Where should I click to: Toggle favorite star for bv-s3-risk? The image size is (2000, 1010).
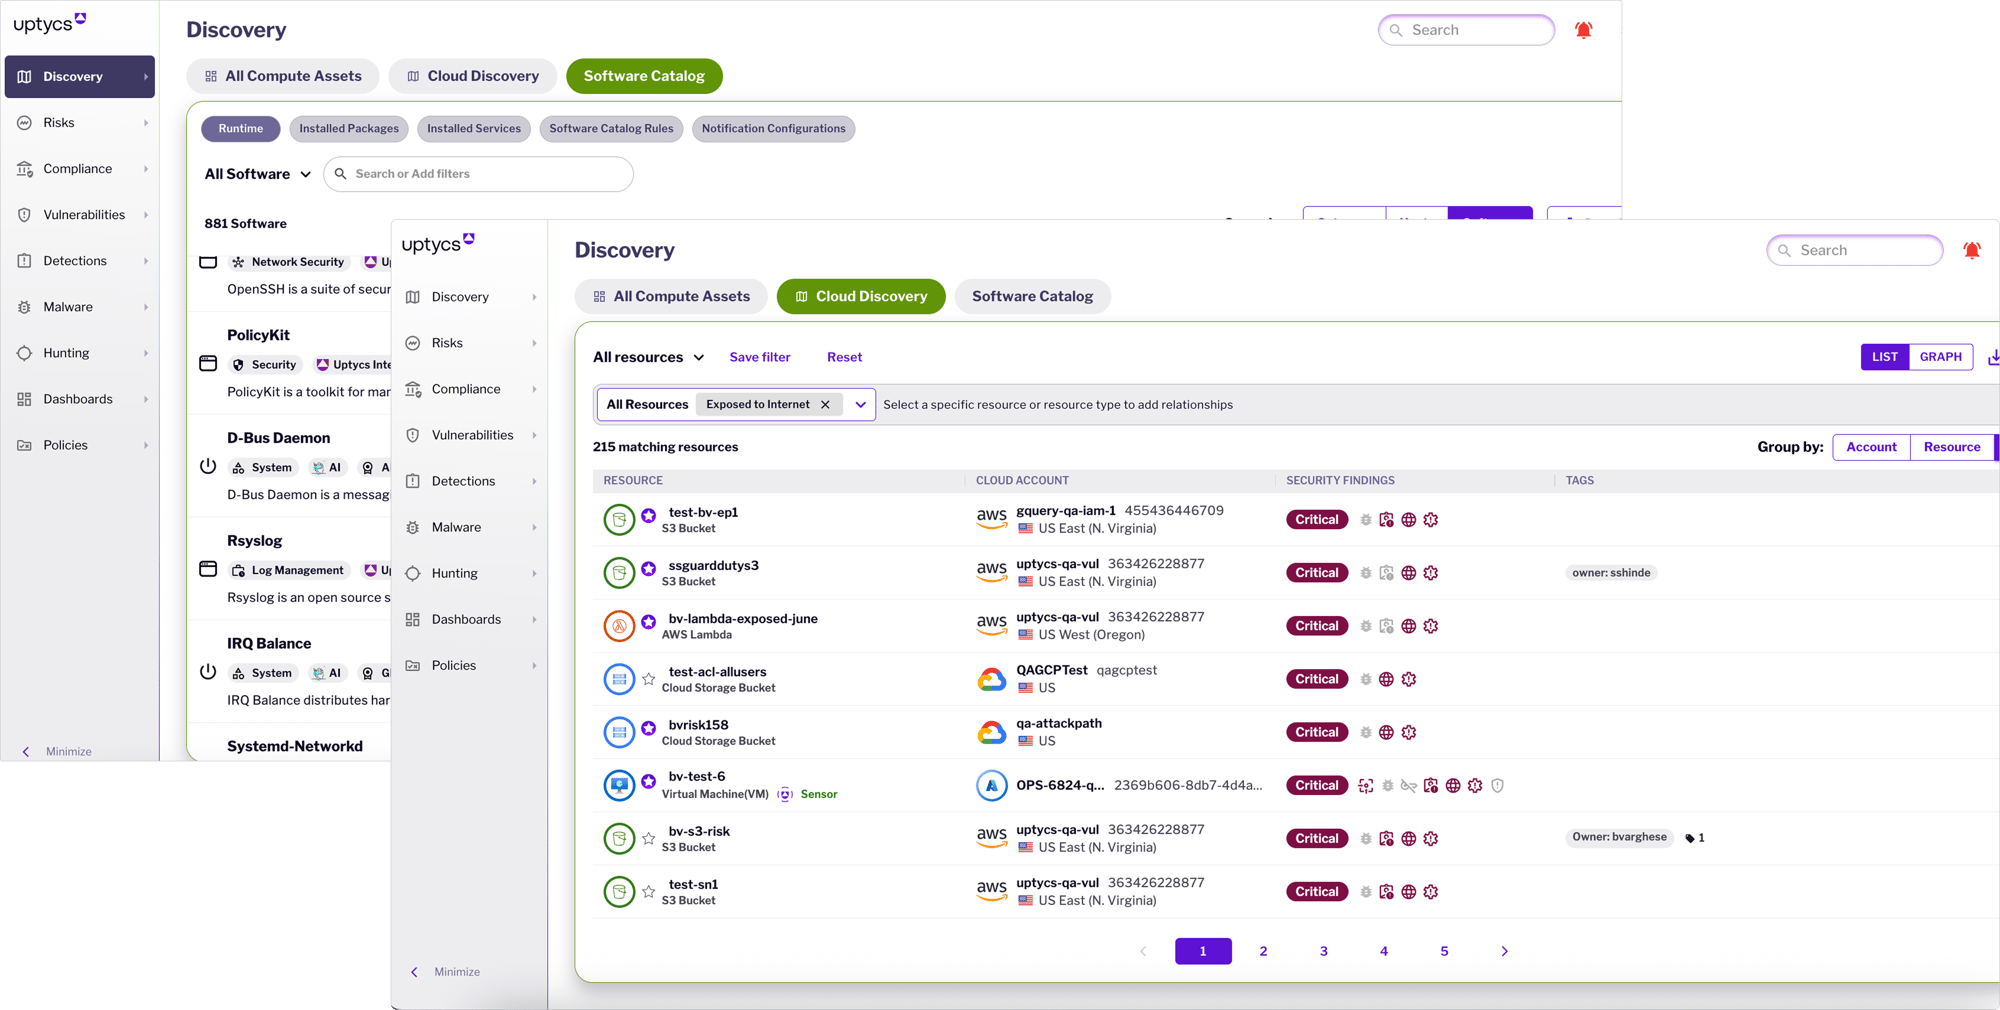click(x=649, y=838)
